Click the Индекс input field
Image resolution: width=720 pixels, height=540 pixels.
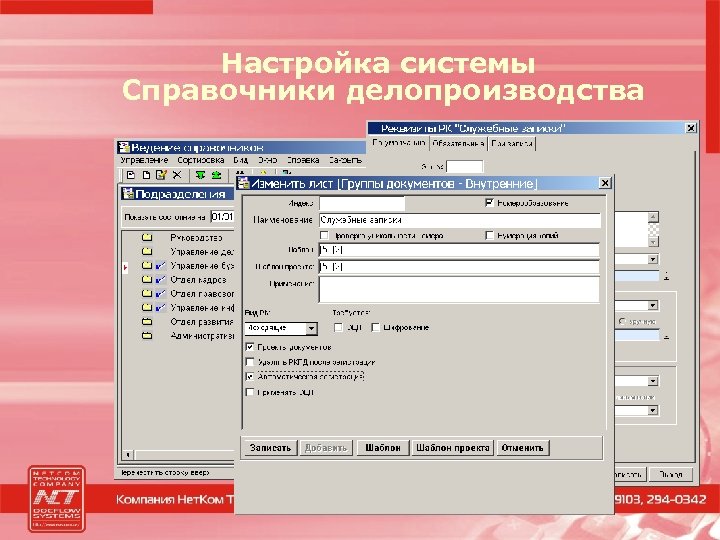[362, 203]
